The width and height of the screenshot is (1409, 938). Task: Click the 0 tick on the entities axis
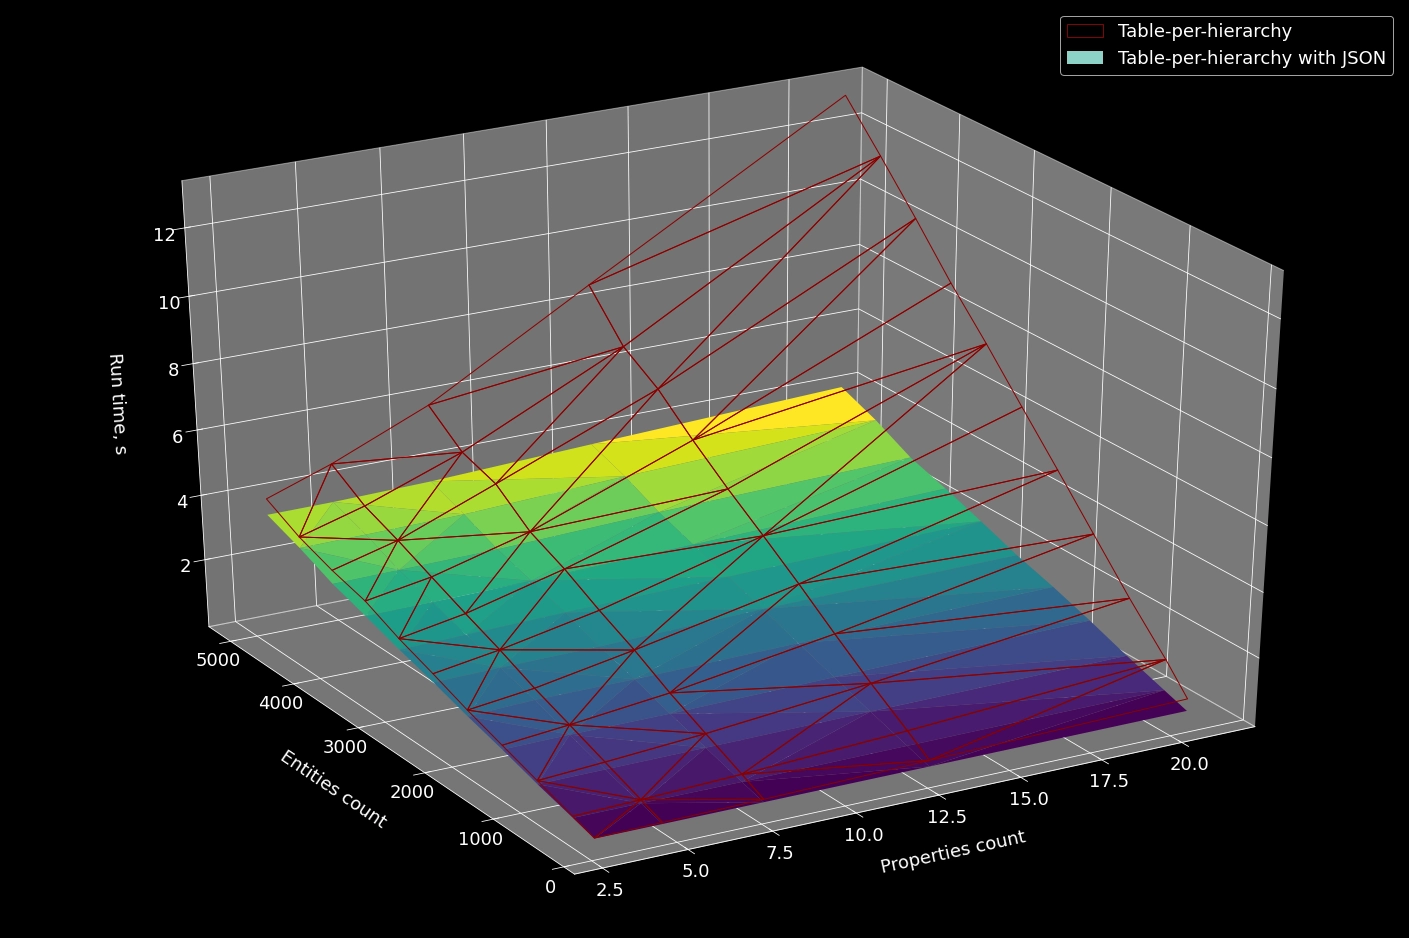pyautogui.click(x=551, y=885)
